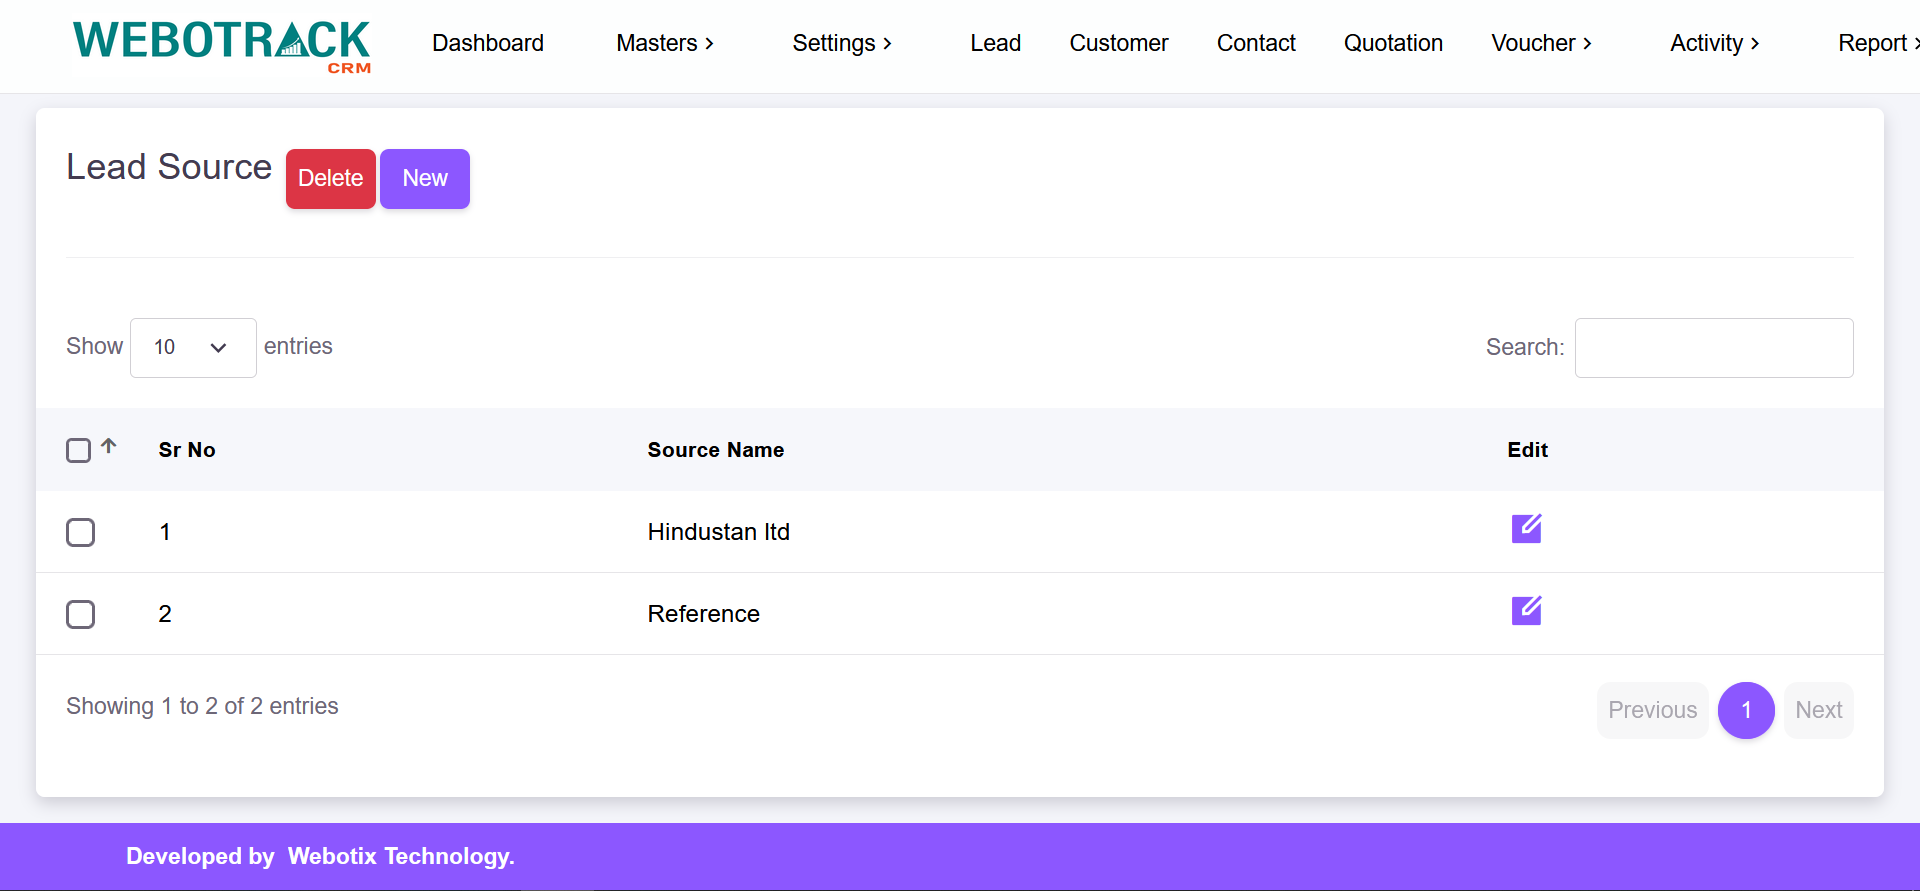Click the red Delete button
1920x891 pixels.
[x=330, y=178]
